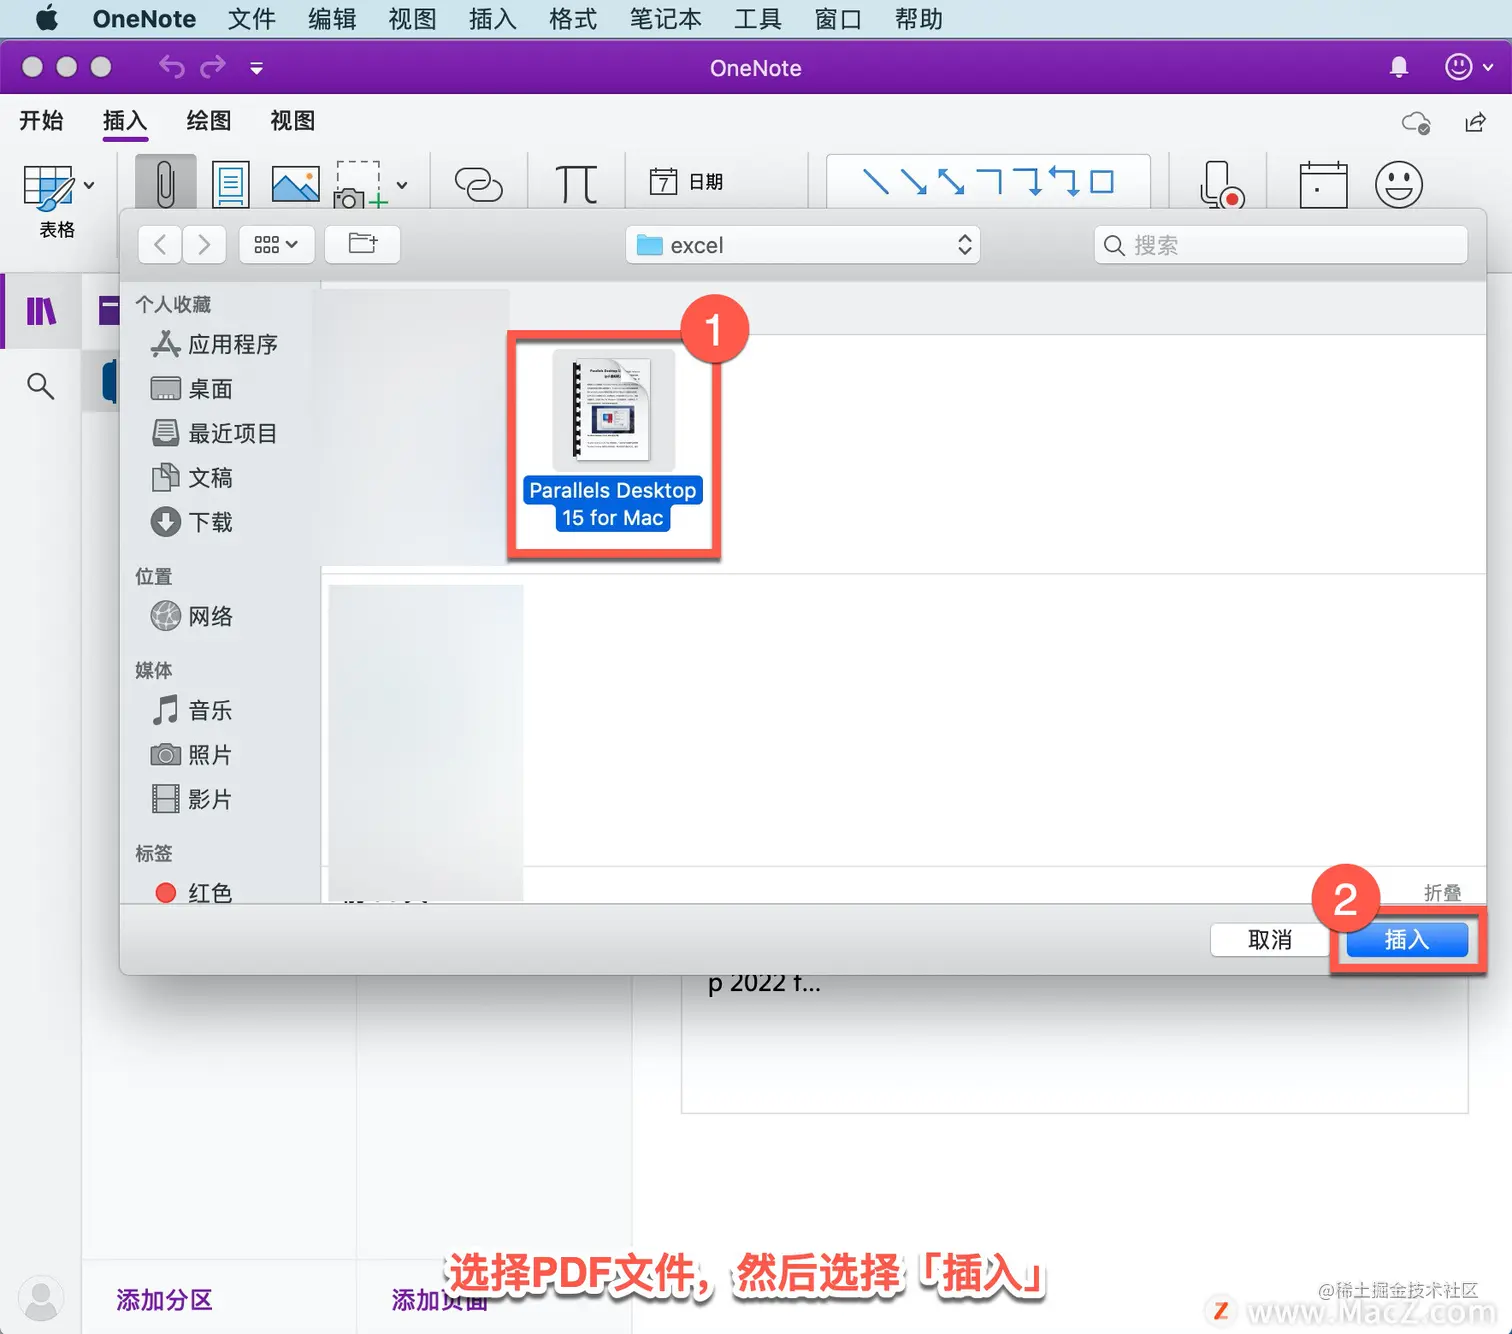Open the 笔记本 menu
This screenshot has height=1334, width=1512.
tap(665, 19)
